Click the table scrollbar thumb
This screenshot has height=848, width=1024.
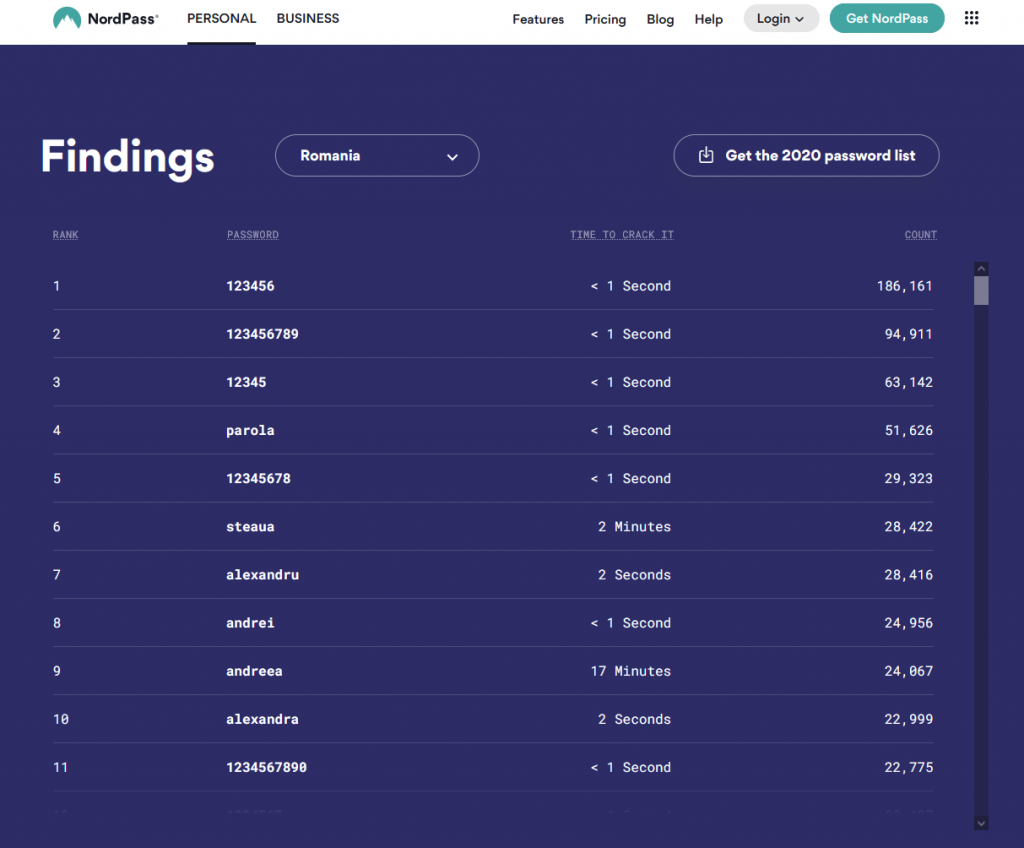pyautogui.click(x=981, y=291)
